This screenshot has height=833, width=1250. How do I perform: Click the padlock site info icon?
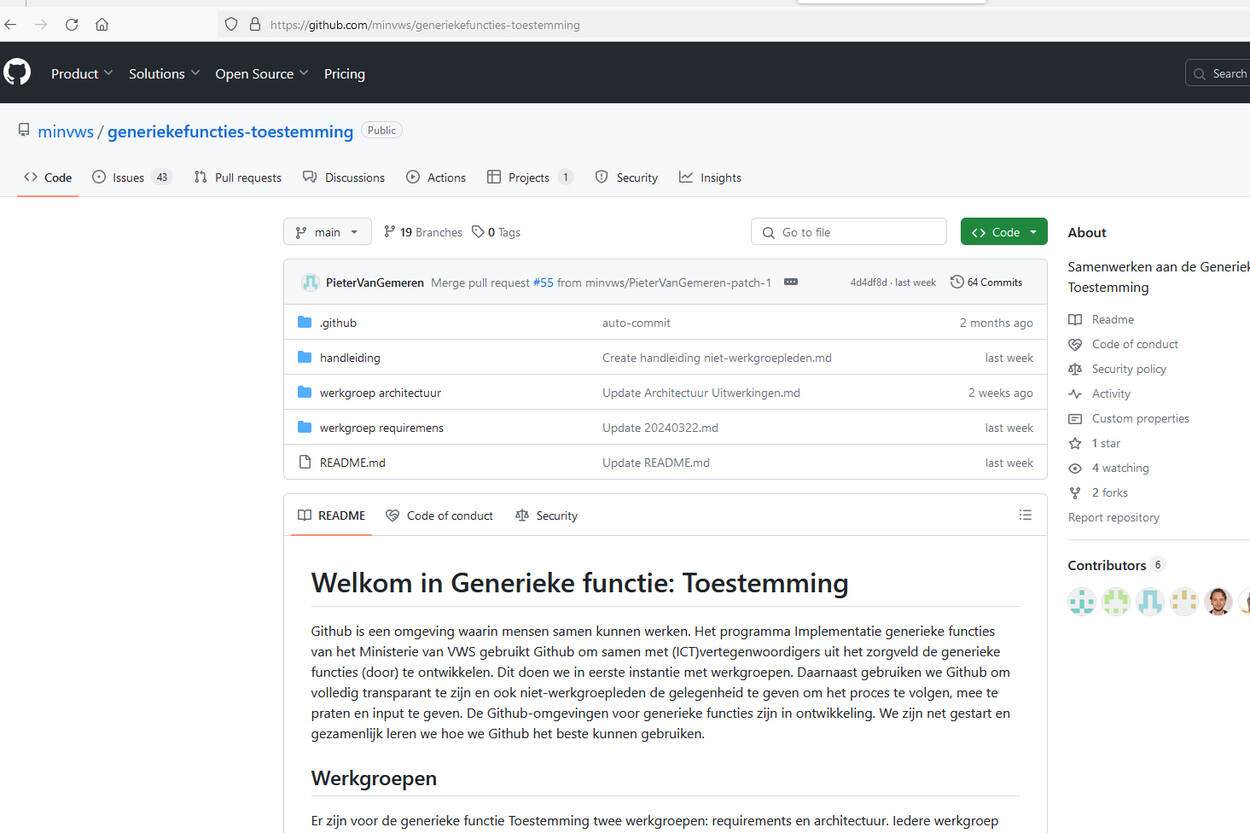[254, 24]
